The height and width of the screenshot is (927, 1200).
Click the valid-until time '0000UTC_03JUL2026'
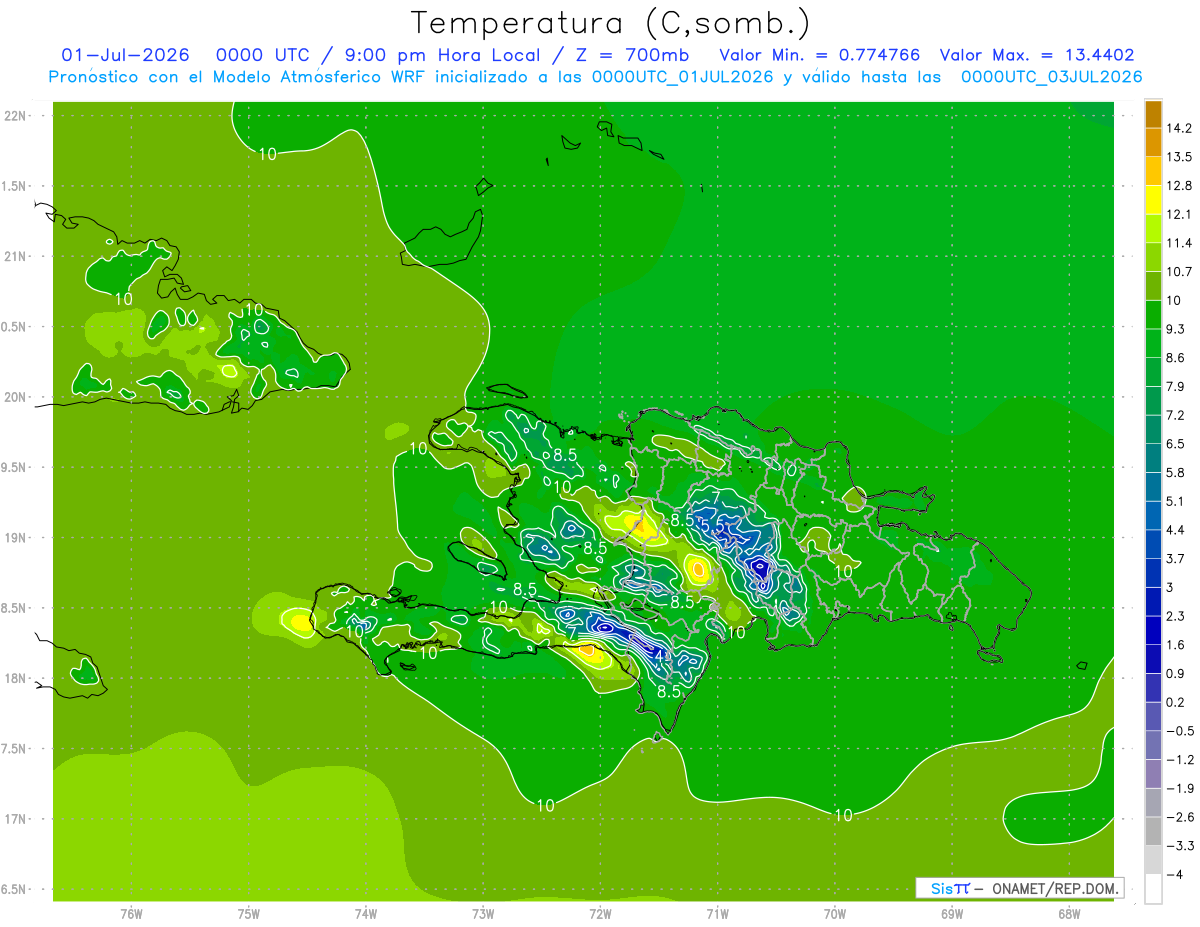pyautogui.click(x=1051, y=77)
